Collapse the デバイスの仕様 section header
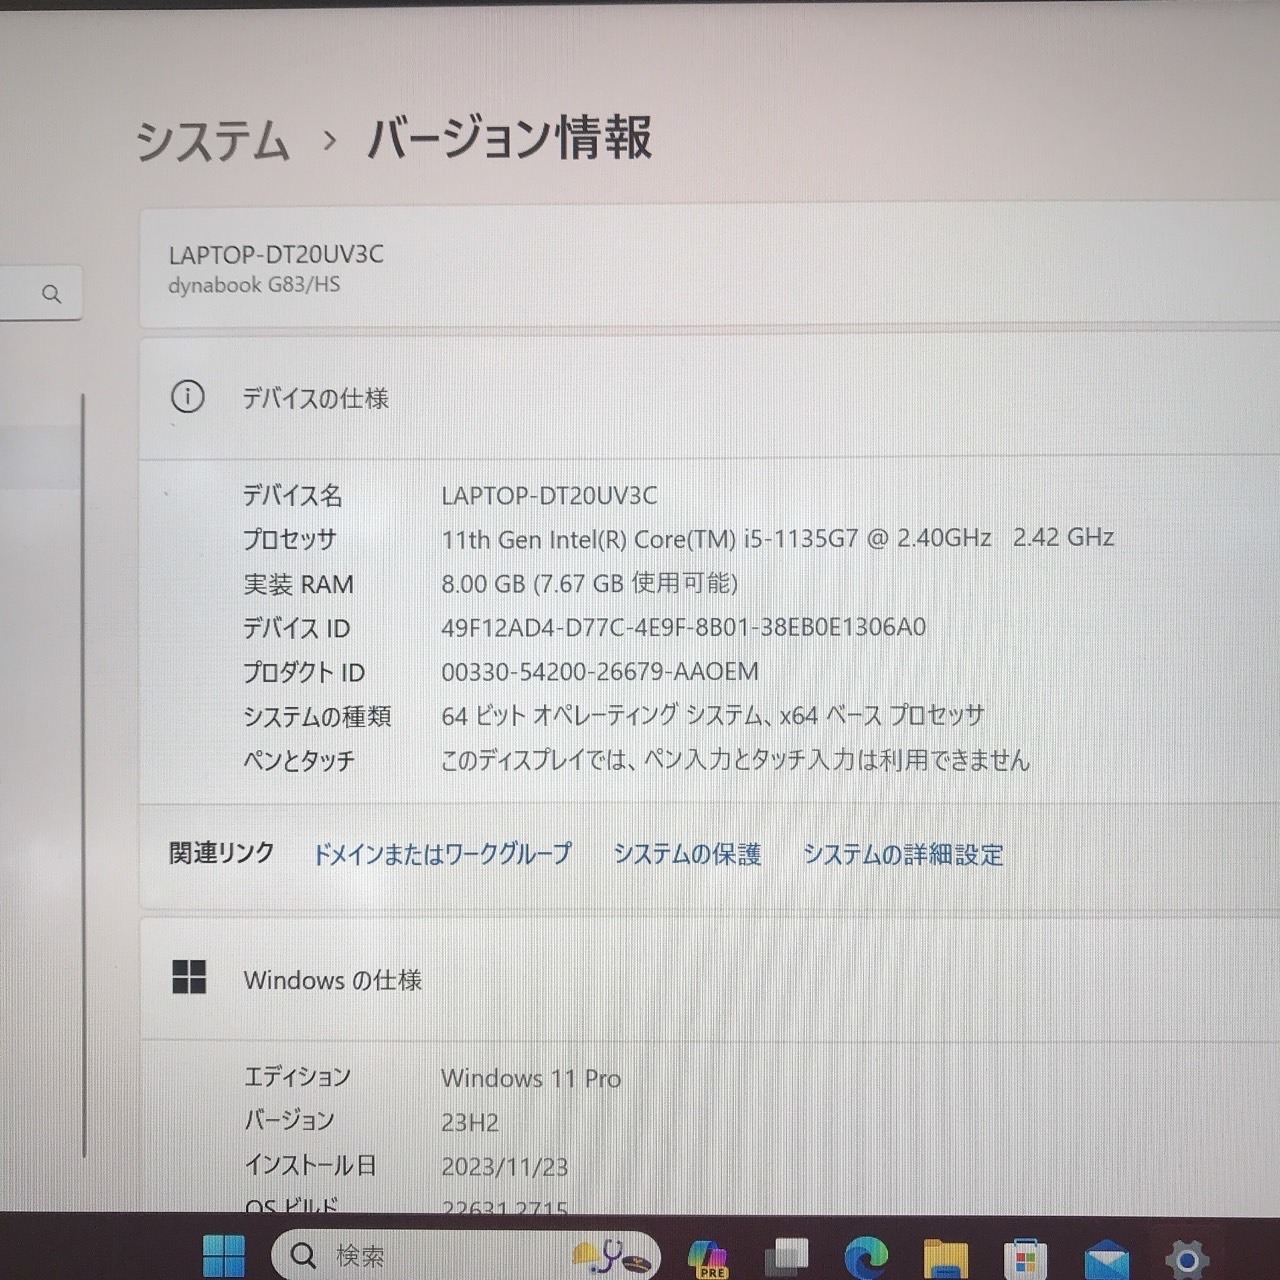 [709, 398]
